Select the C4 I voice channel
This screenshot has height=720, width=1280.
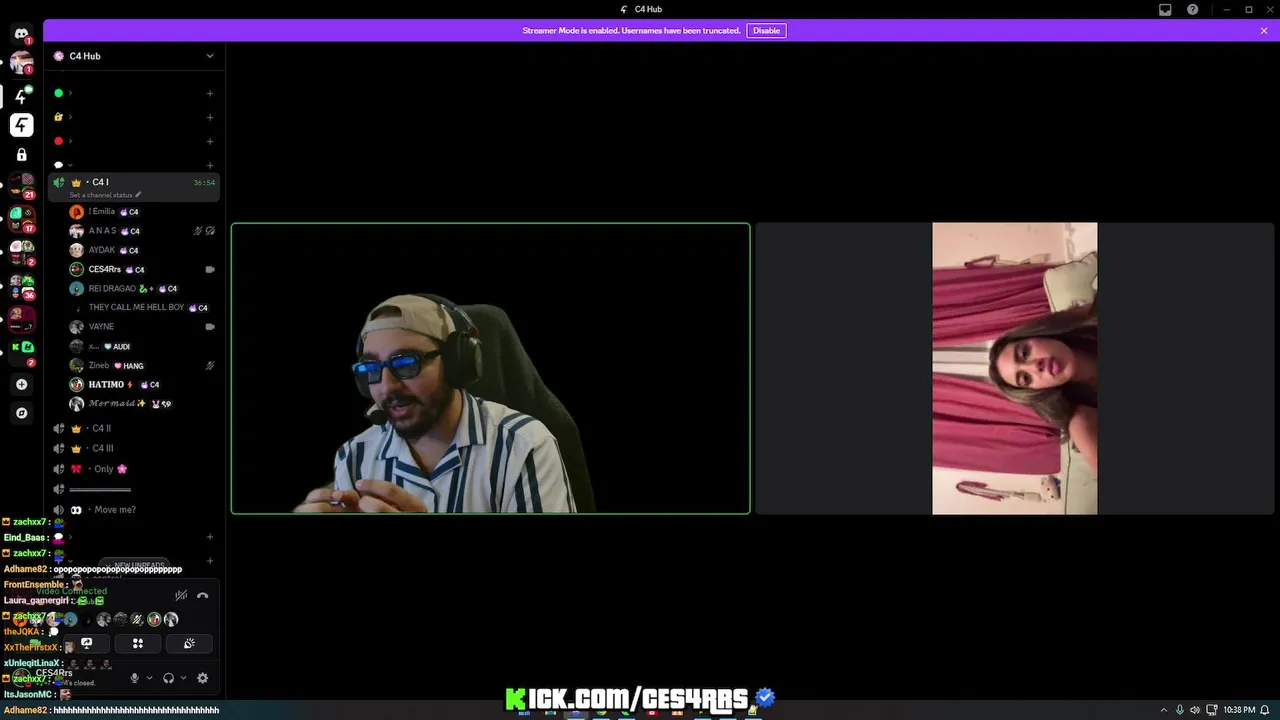tap(134, 187)
